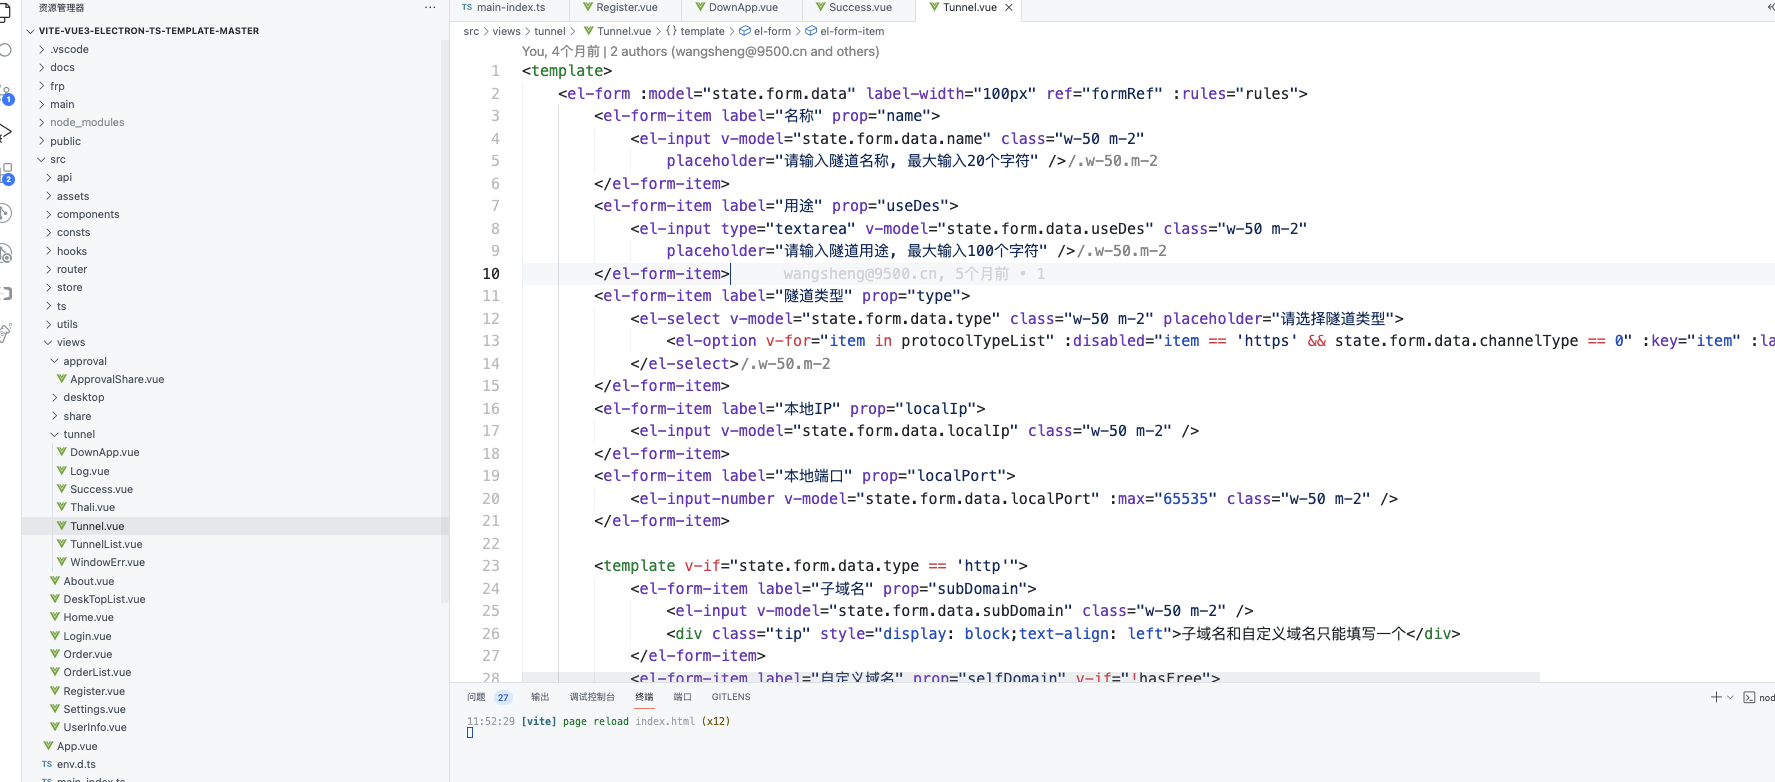1775x782 pixels.
Task: Click 'tunnel' segment in breadcrumb path
Action: point(550,31)
